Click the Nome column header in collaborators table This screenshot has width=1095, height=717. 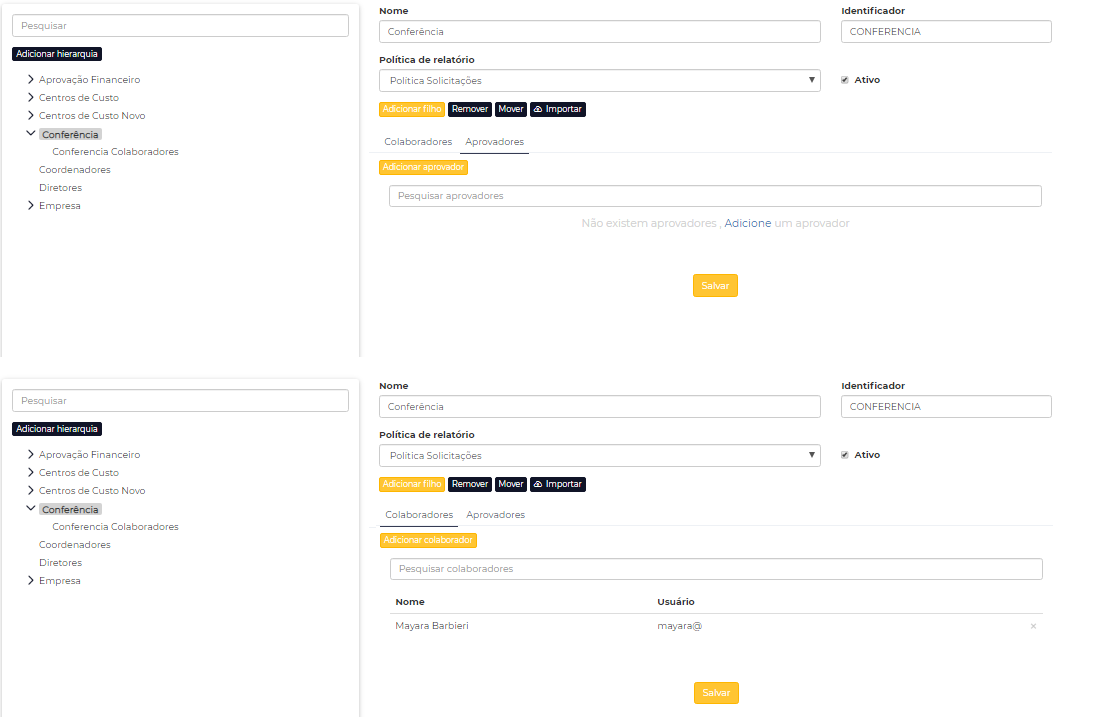(x=410, y=603)
